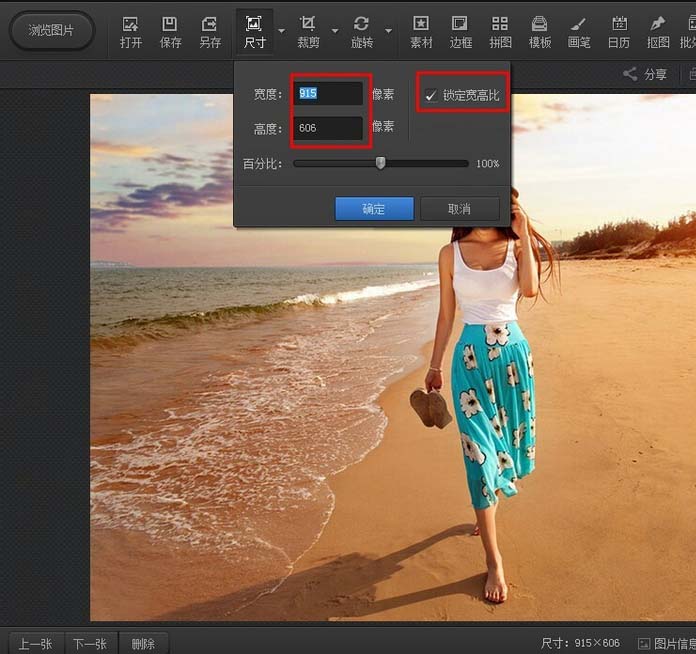This screenshot has width=696, height=654.
Task: Click the 浏览图片 browse pictures button
Action: tap(51, 31)
